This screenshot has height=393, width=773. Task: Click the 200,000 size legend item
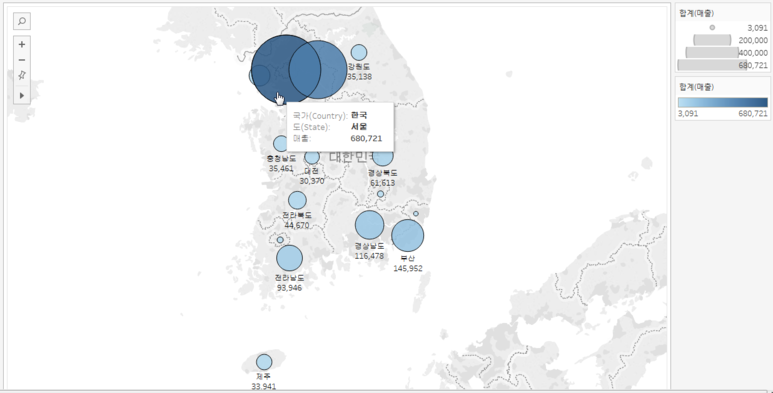coord(722,40)
